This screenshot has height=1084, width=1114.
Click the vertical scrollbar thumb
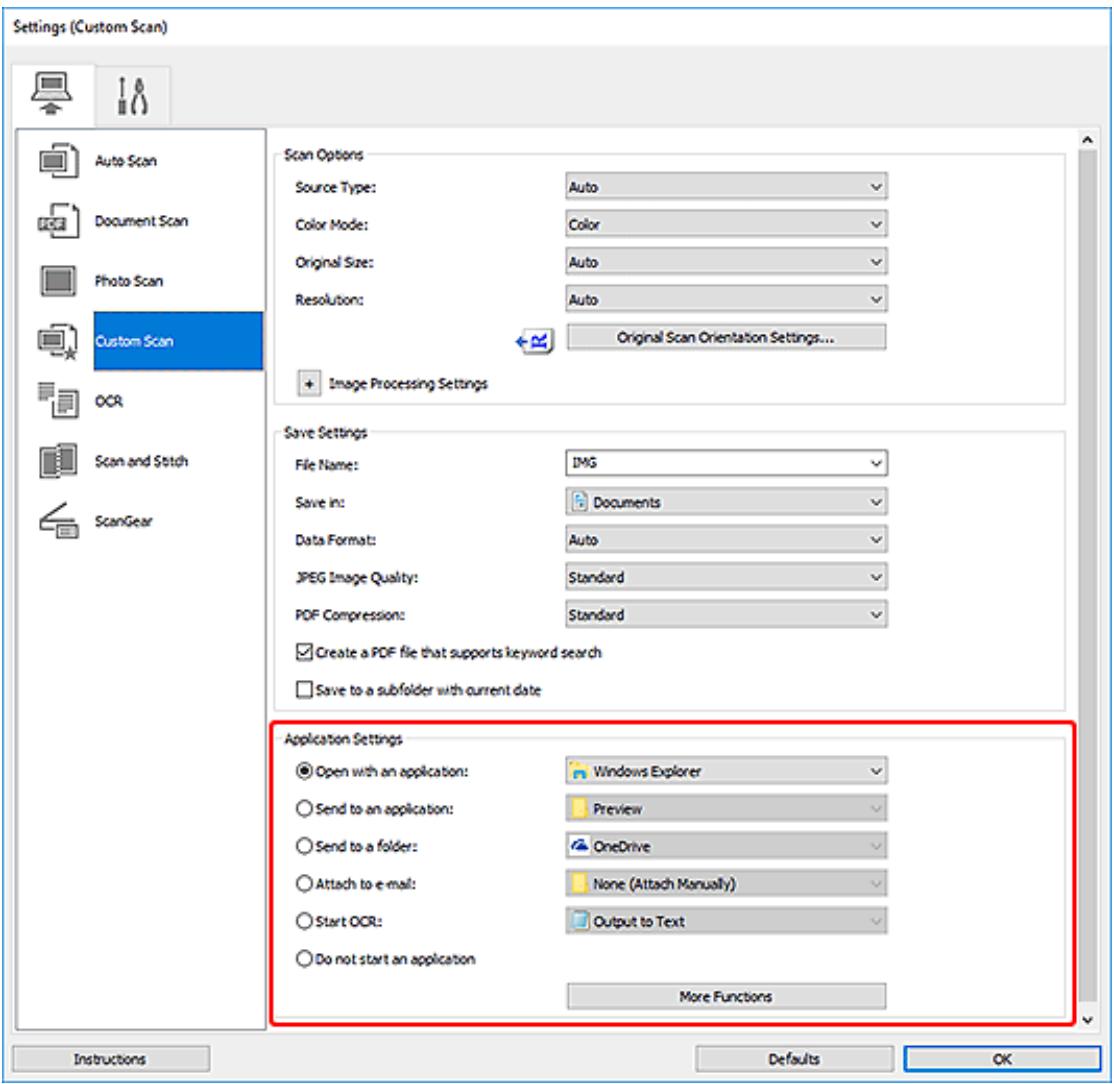coord(1087,577)
